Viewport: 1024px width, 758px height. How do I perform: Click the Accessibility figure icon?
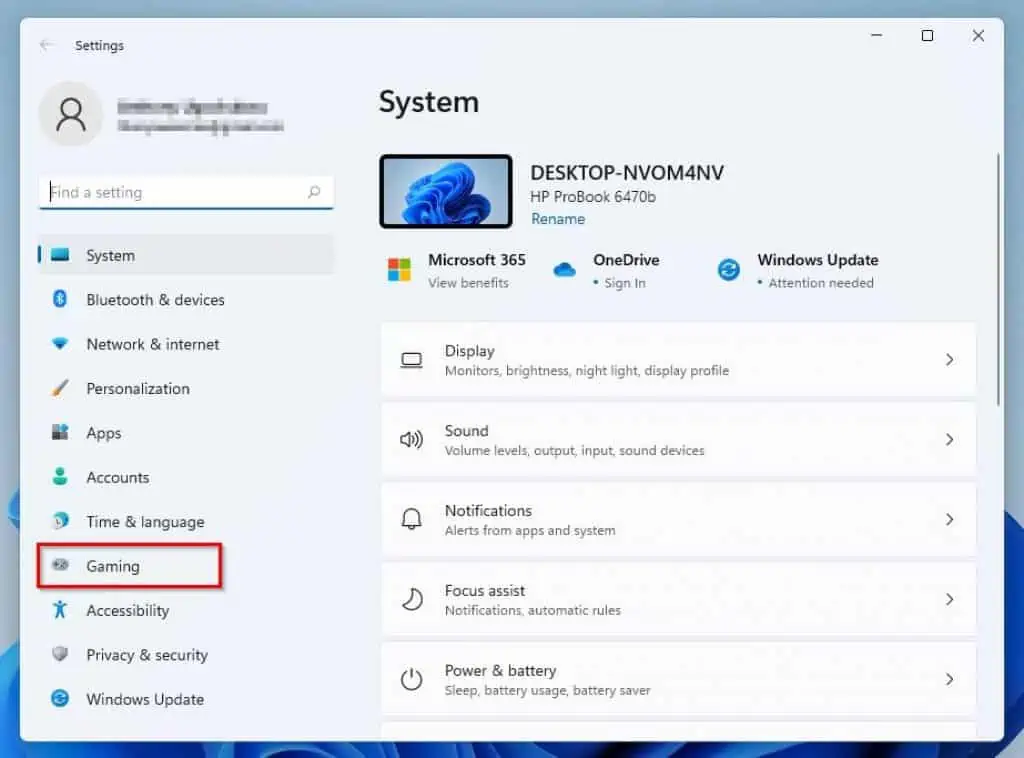coord(60,610)
